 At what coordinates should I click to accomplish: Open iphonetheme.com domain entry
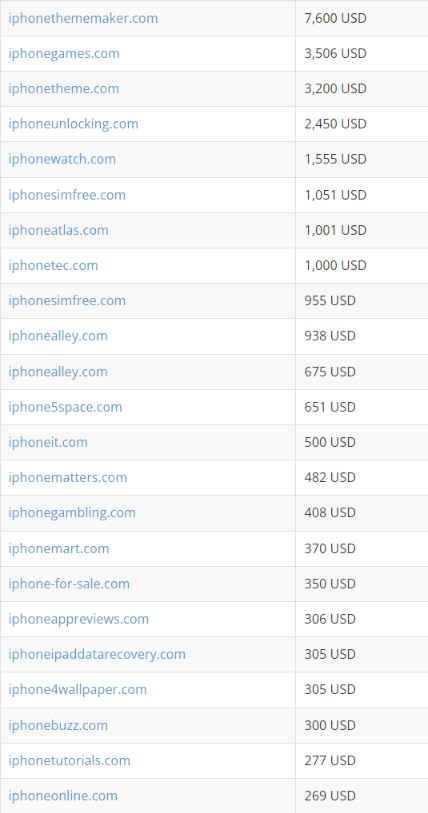pyautogui.click(x=64, y=89)
